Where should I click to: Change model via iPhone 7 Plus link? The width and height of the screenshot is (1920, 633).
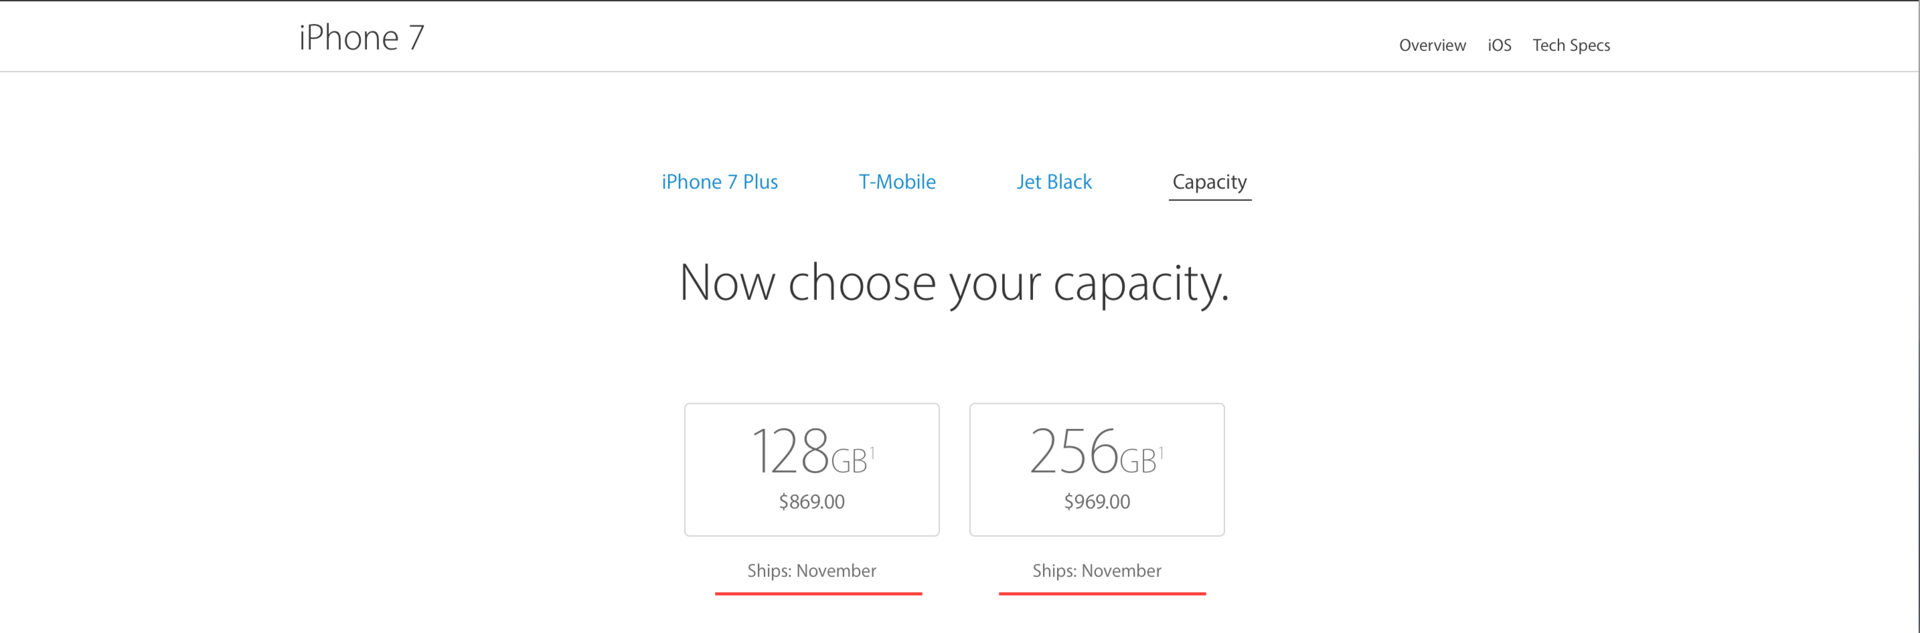coord(719,182)
